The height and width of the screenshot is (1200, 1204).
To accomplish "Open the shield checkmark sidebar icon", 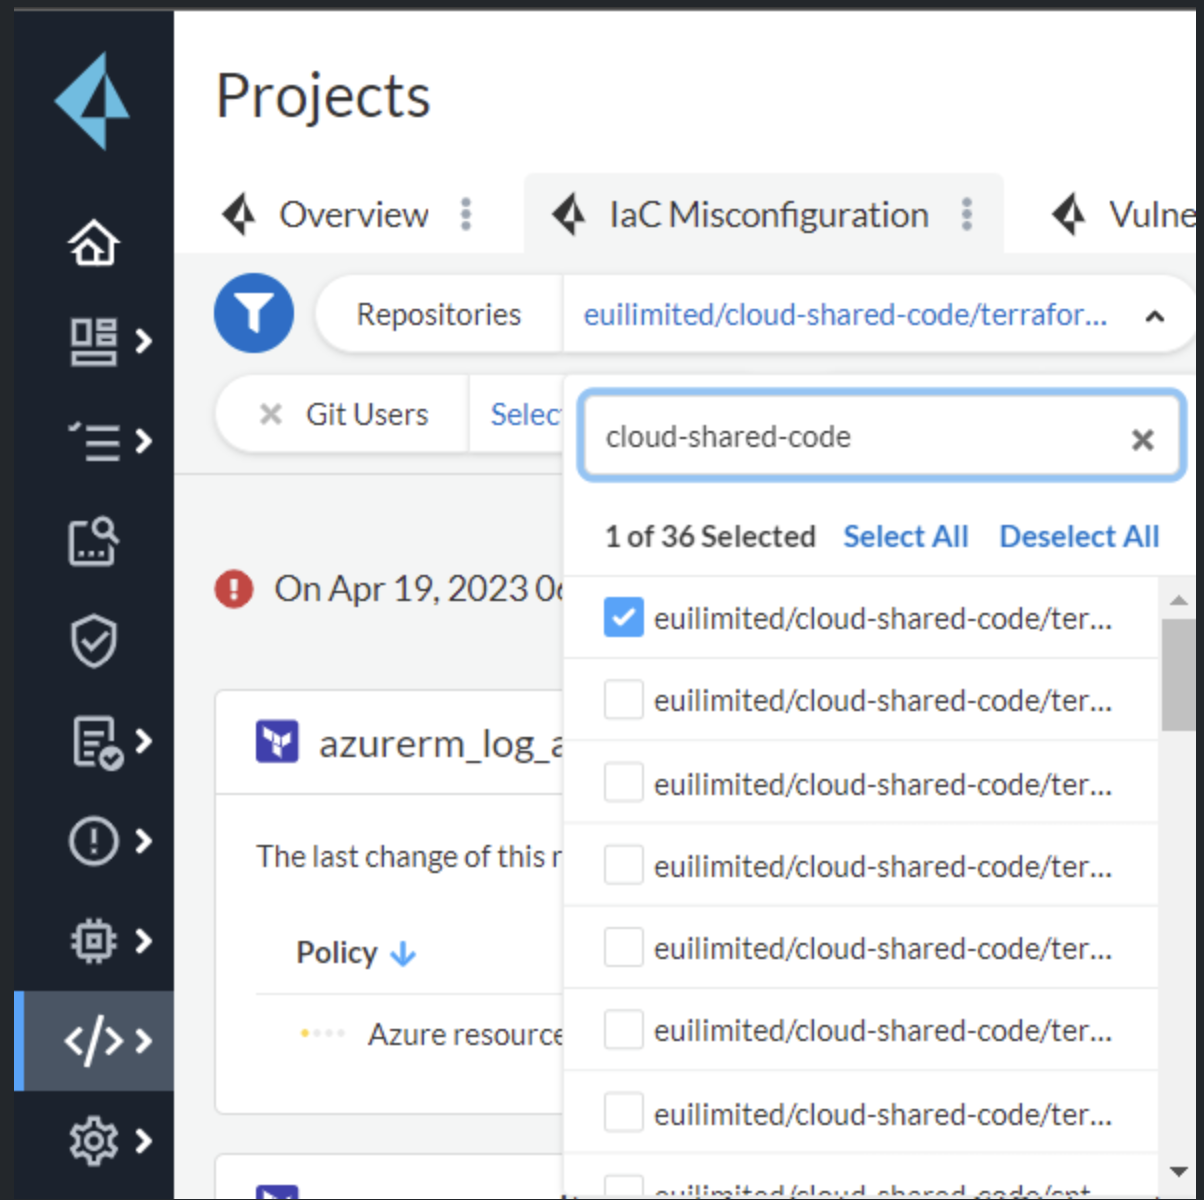I will coord(93,641).
